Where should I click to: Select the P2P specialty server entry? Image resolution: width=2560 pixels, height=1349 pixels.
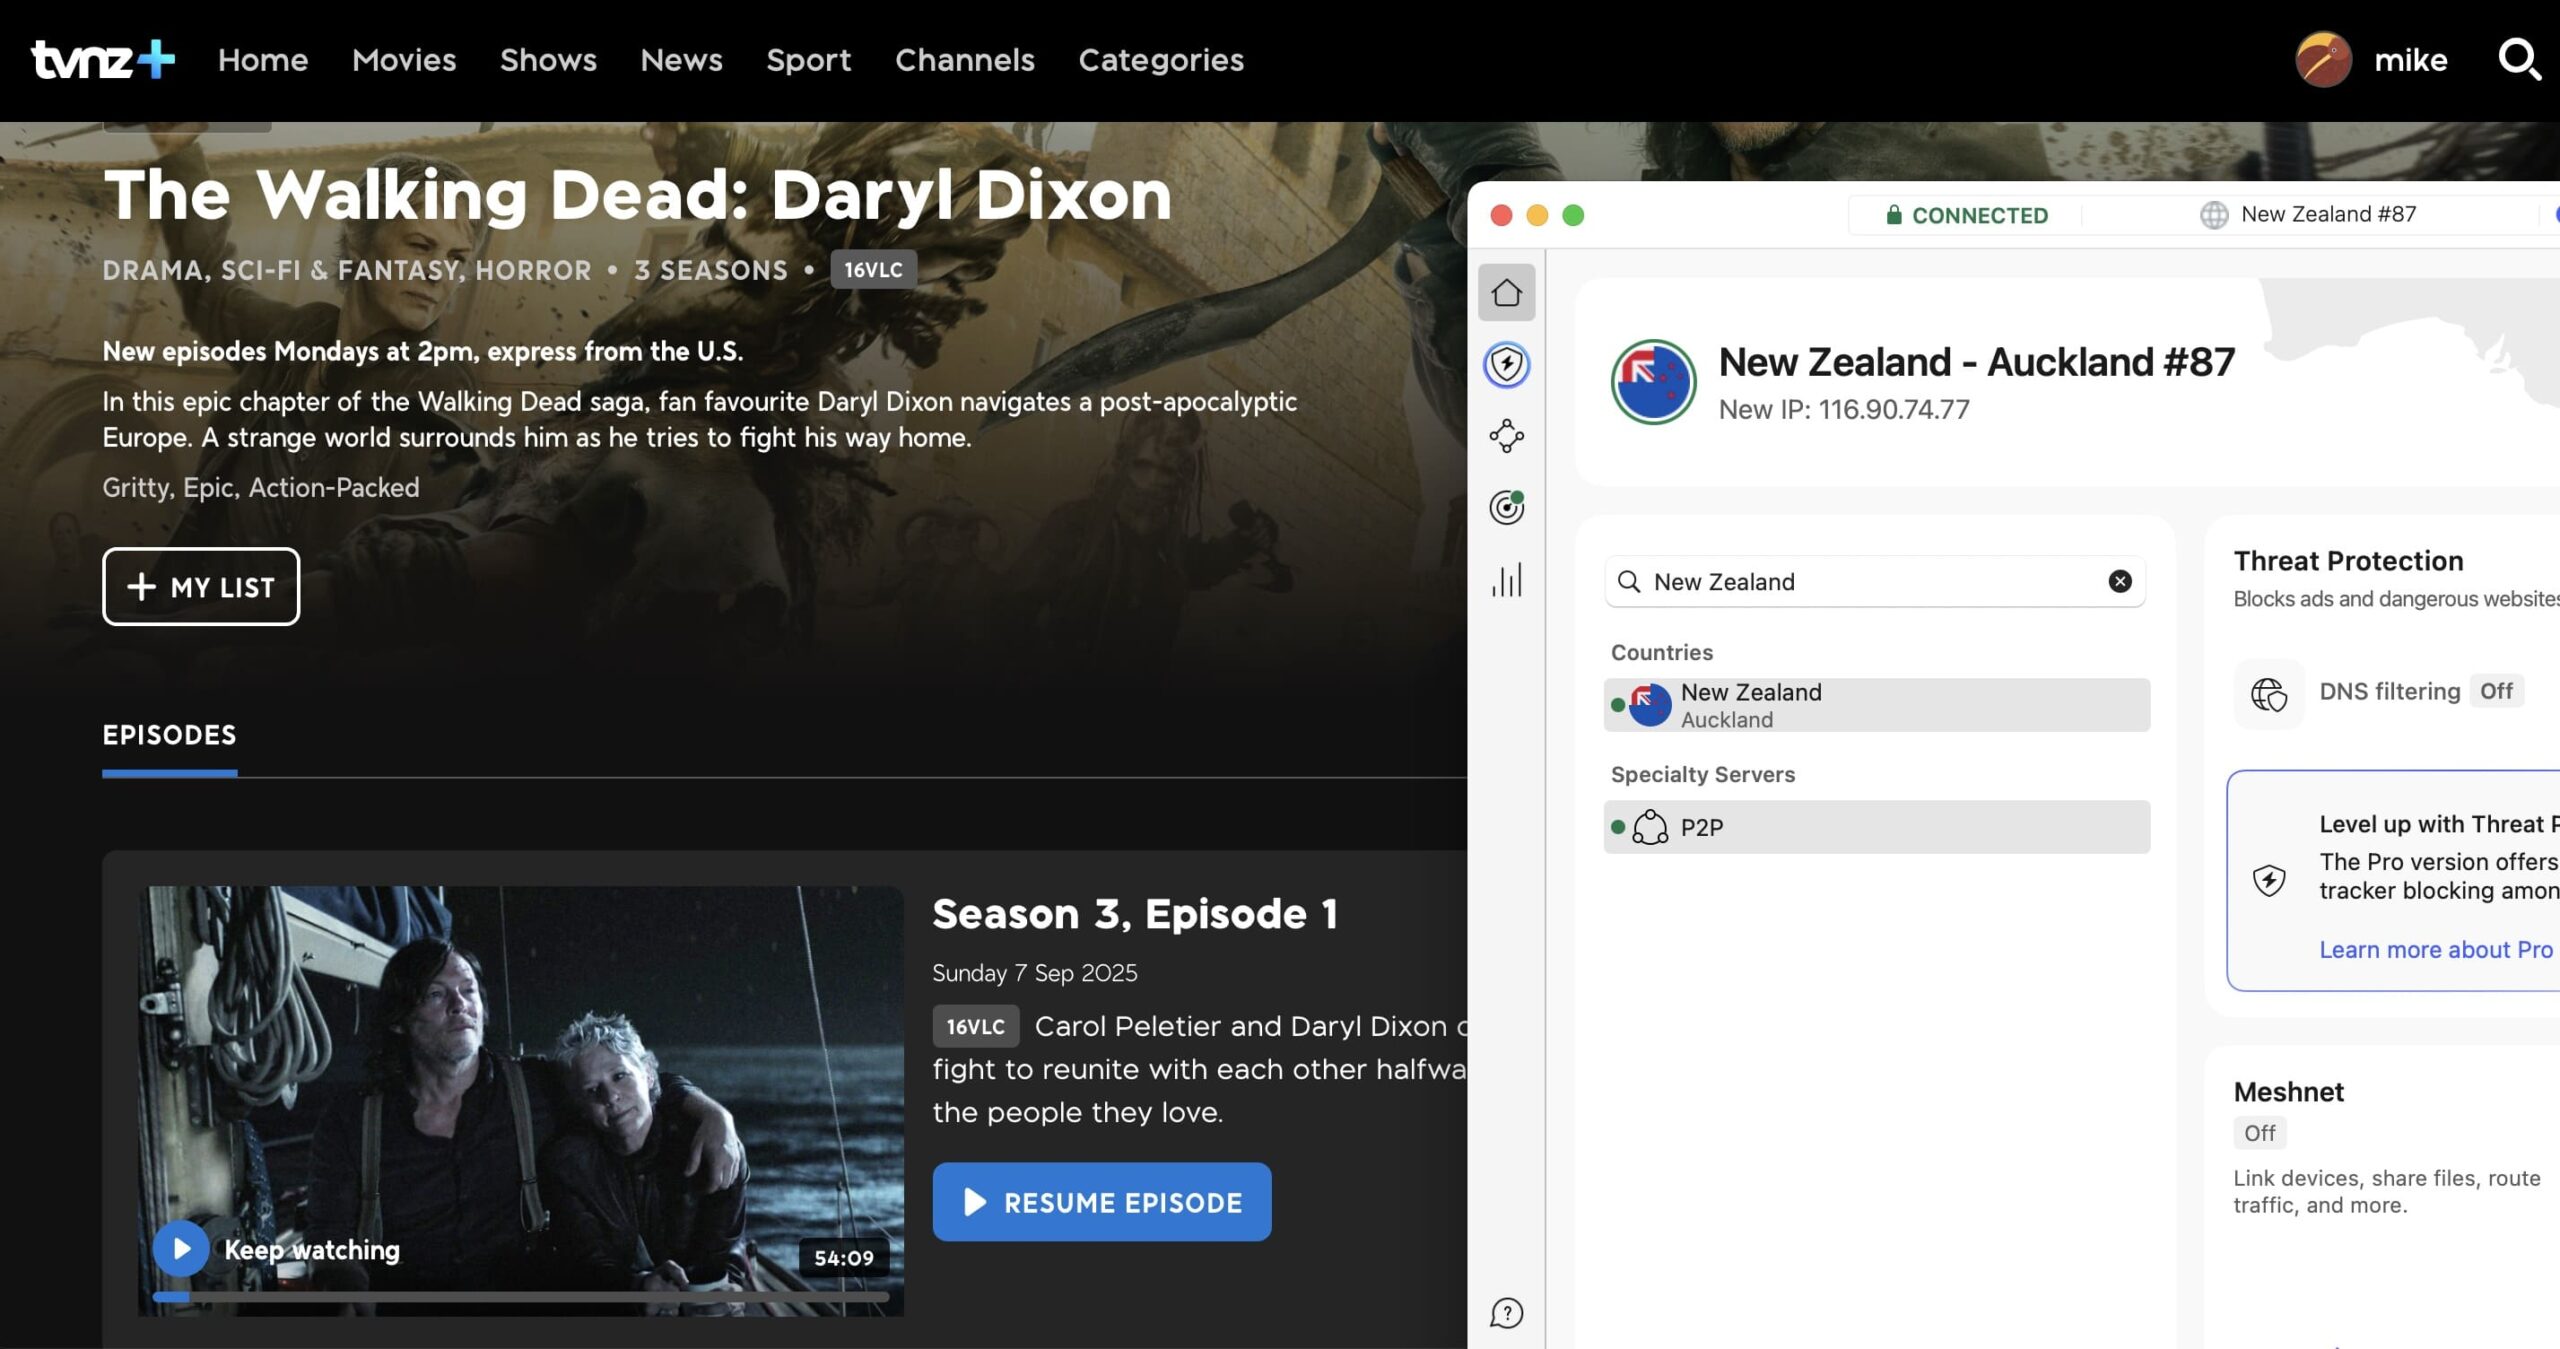coord(1876,827)
